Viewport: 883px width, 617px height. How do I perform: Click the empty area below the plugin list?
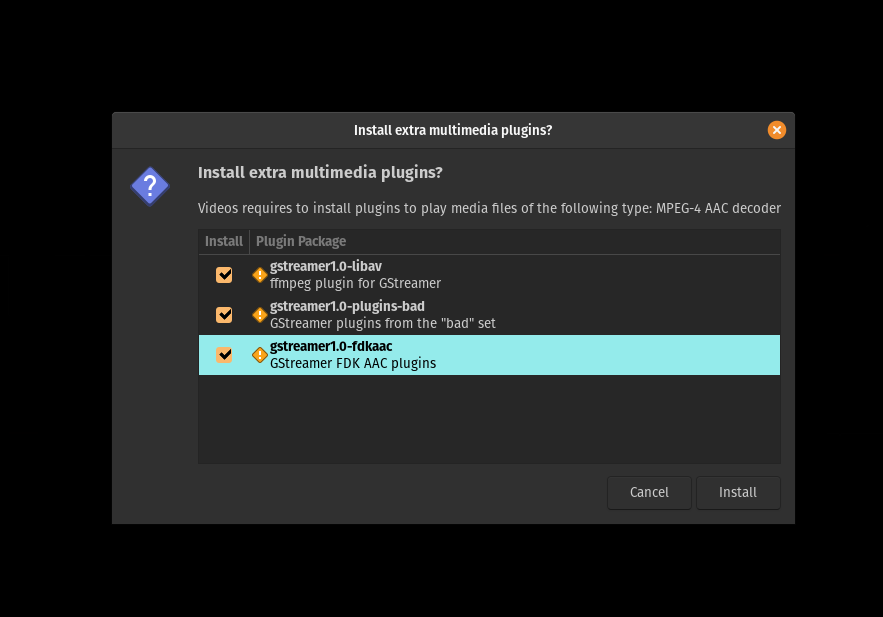click(489, 419)
